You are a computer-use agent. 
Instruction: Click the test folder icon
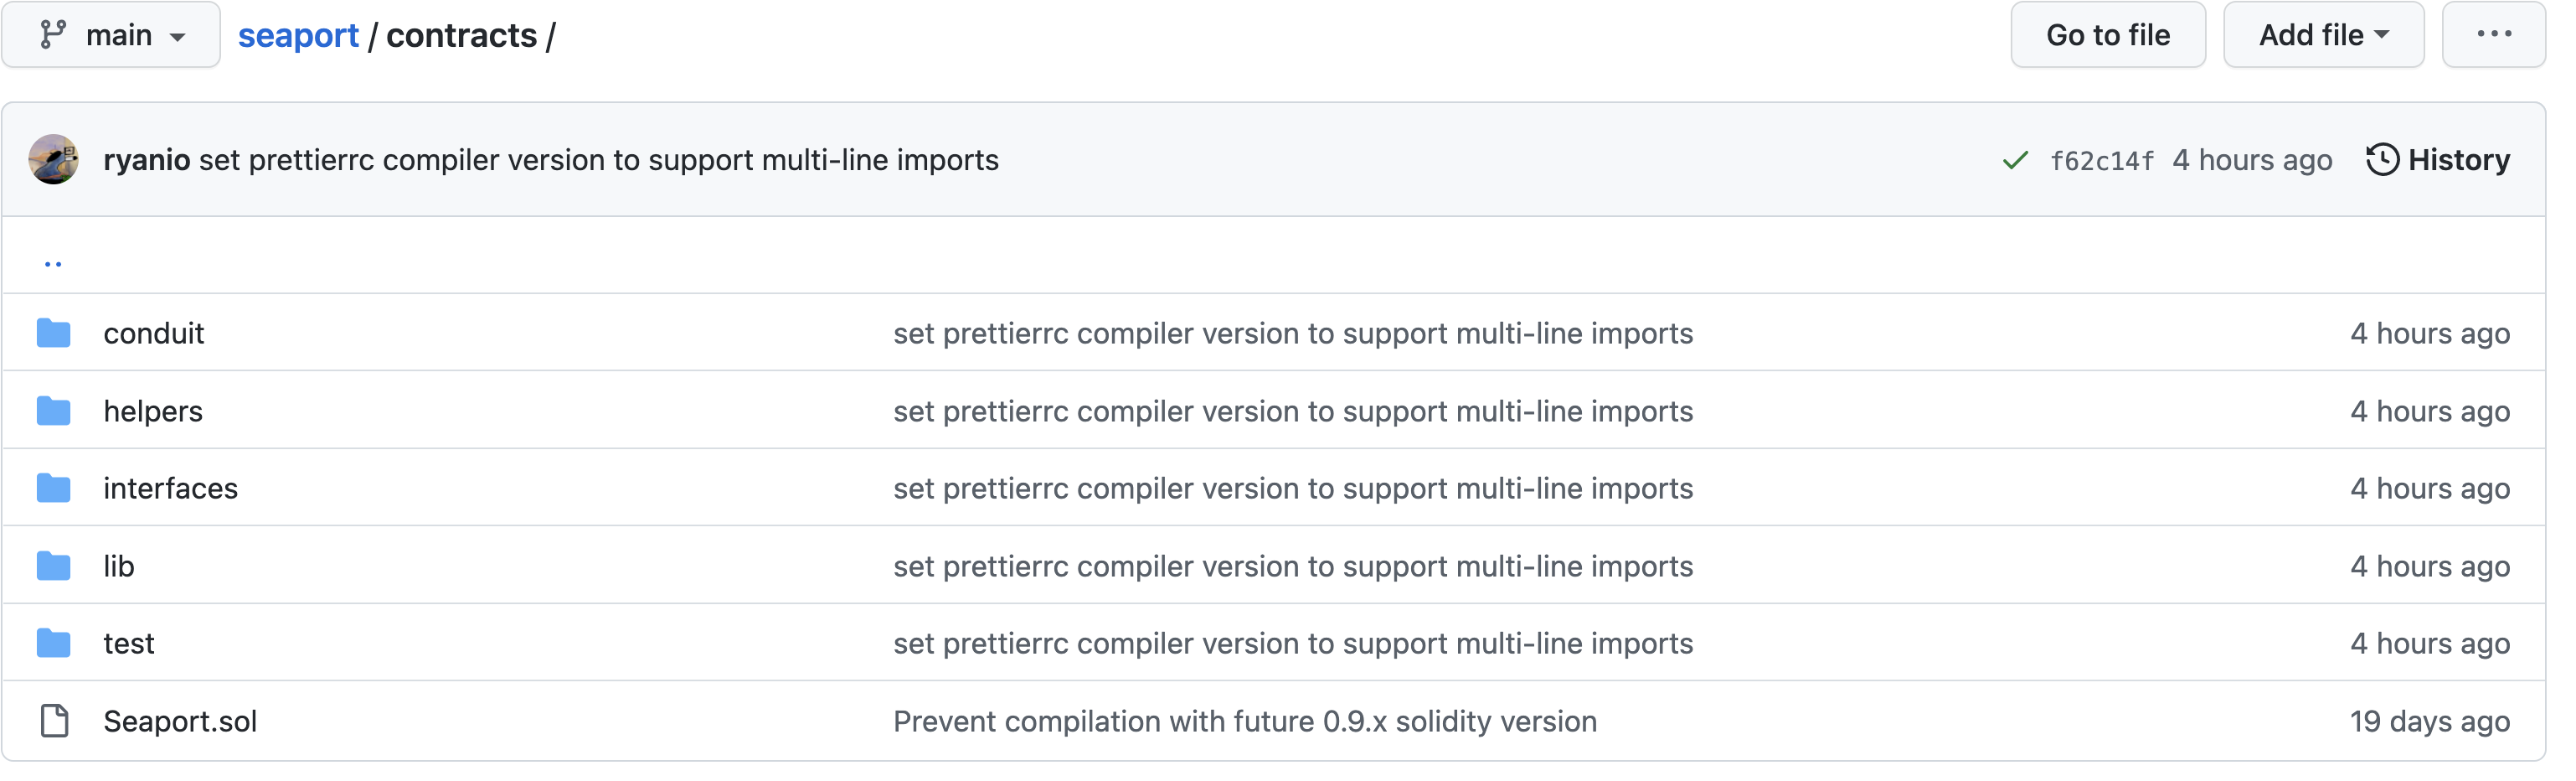click(53, 644)
